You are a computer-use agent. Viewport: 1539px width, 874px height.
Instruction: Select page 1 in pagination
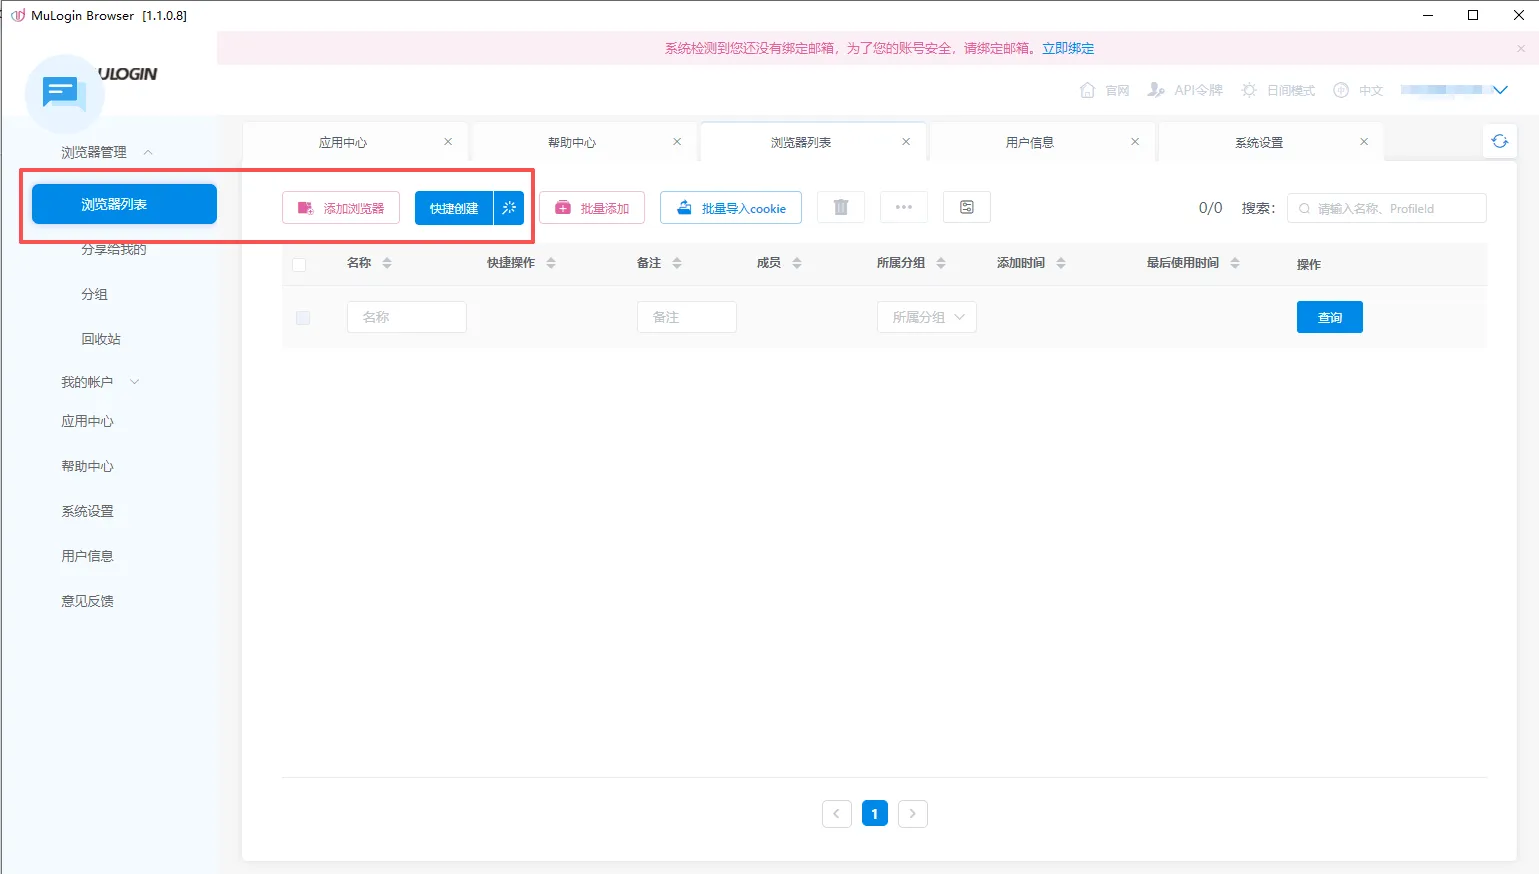tap(875, 814)
